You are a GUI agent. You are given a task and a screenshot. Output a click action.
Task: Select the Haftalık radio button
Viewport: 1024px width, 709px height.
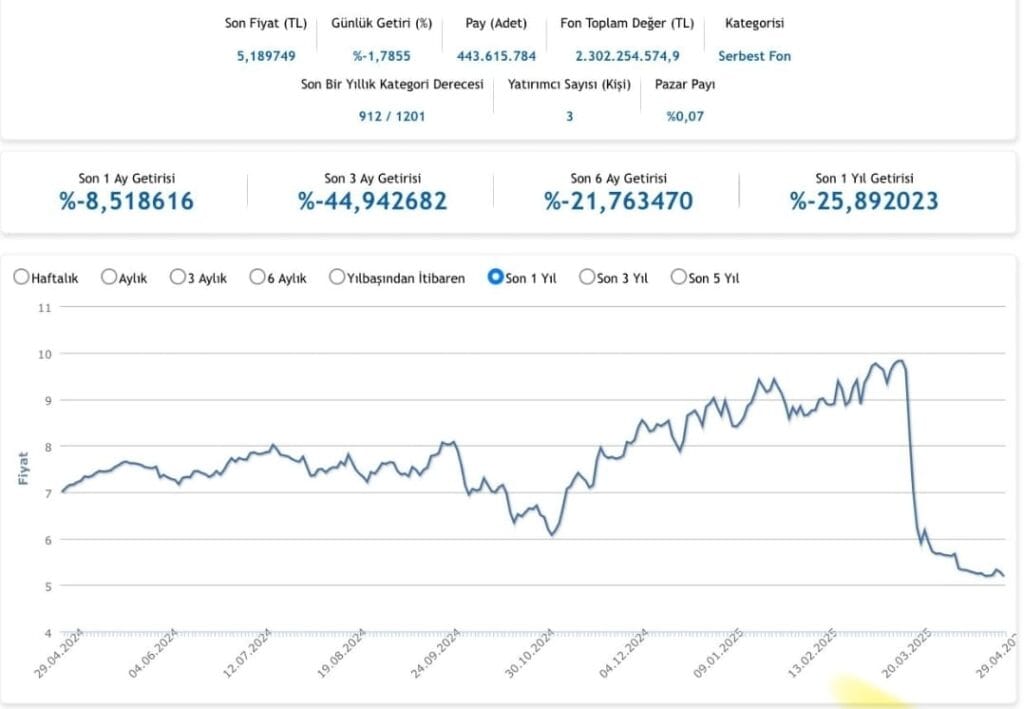[x=21, y=278]
